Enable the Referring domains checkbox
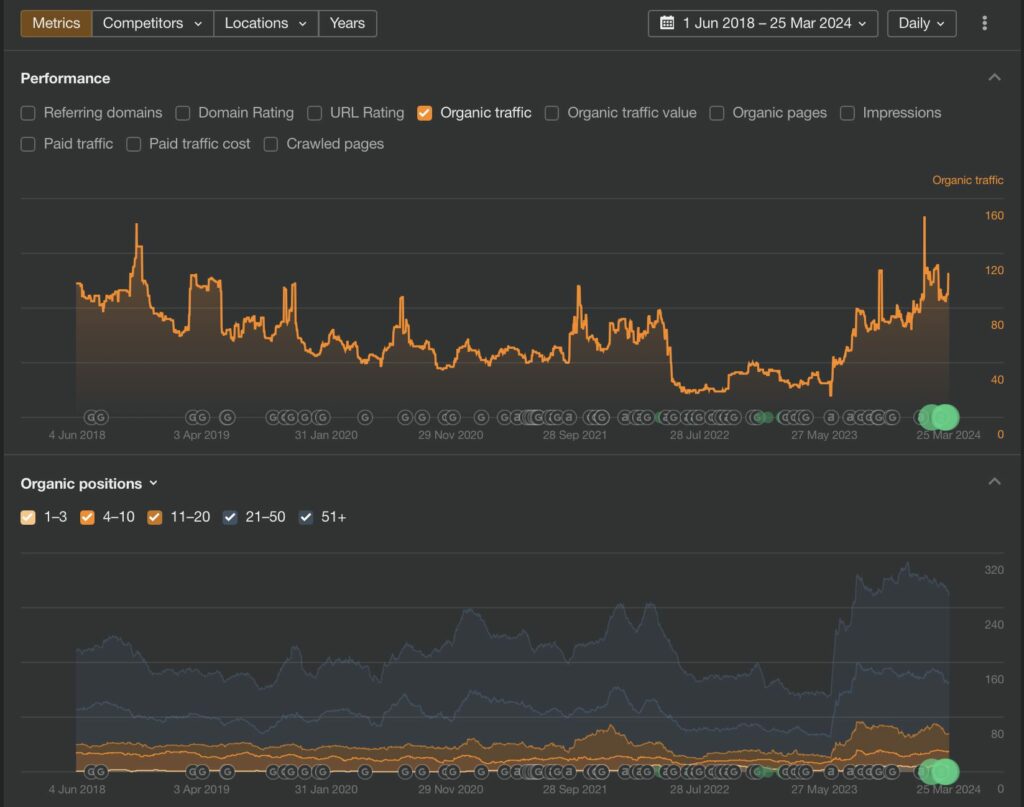Viewport: 1024px width, 807px height. tap(28, 113)
